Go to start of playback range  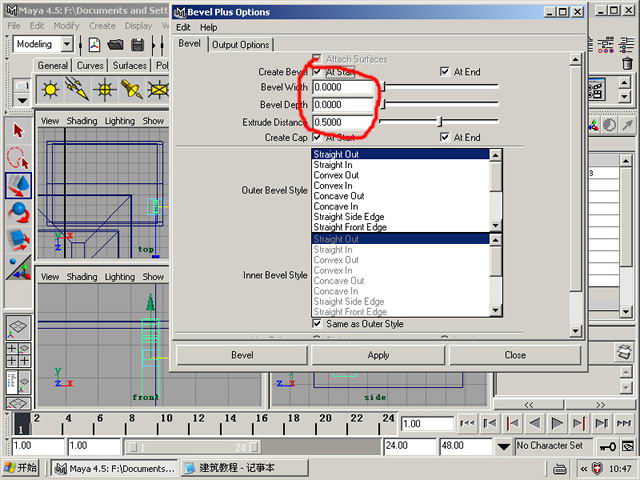[x=467, y=423]
